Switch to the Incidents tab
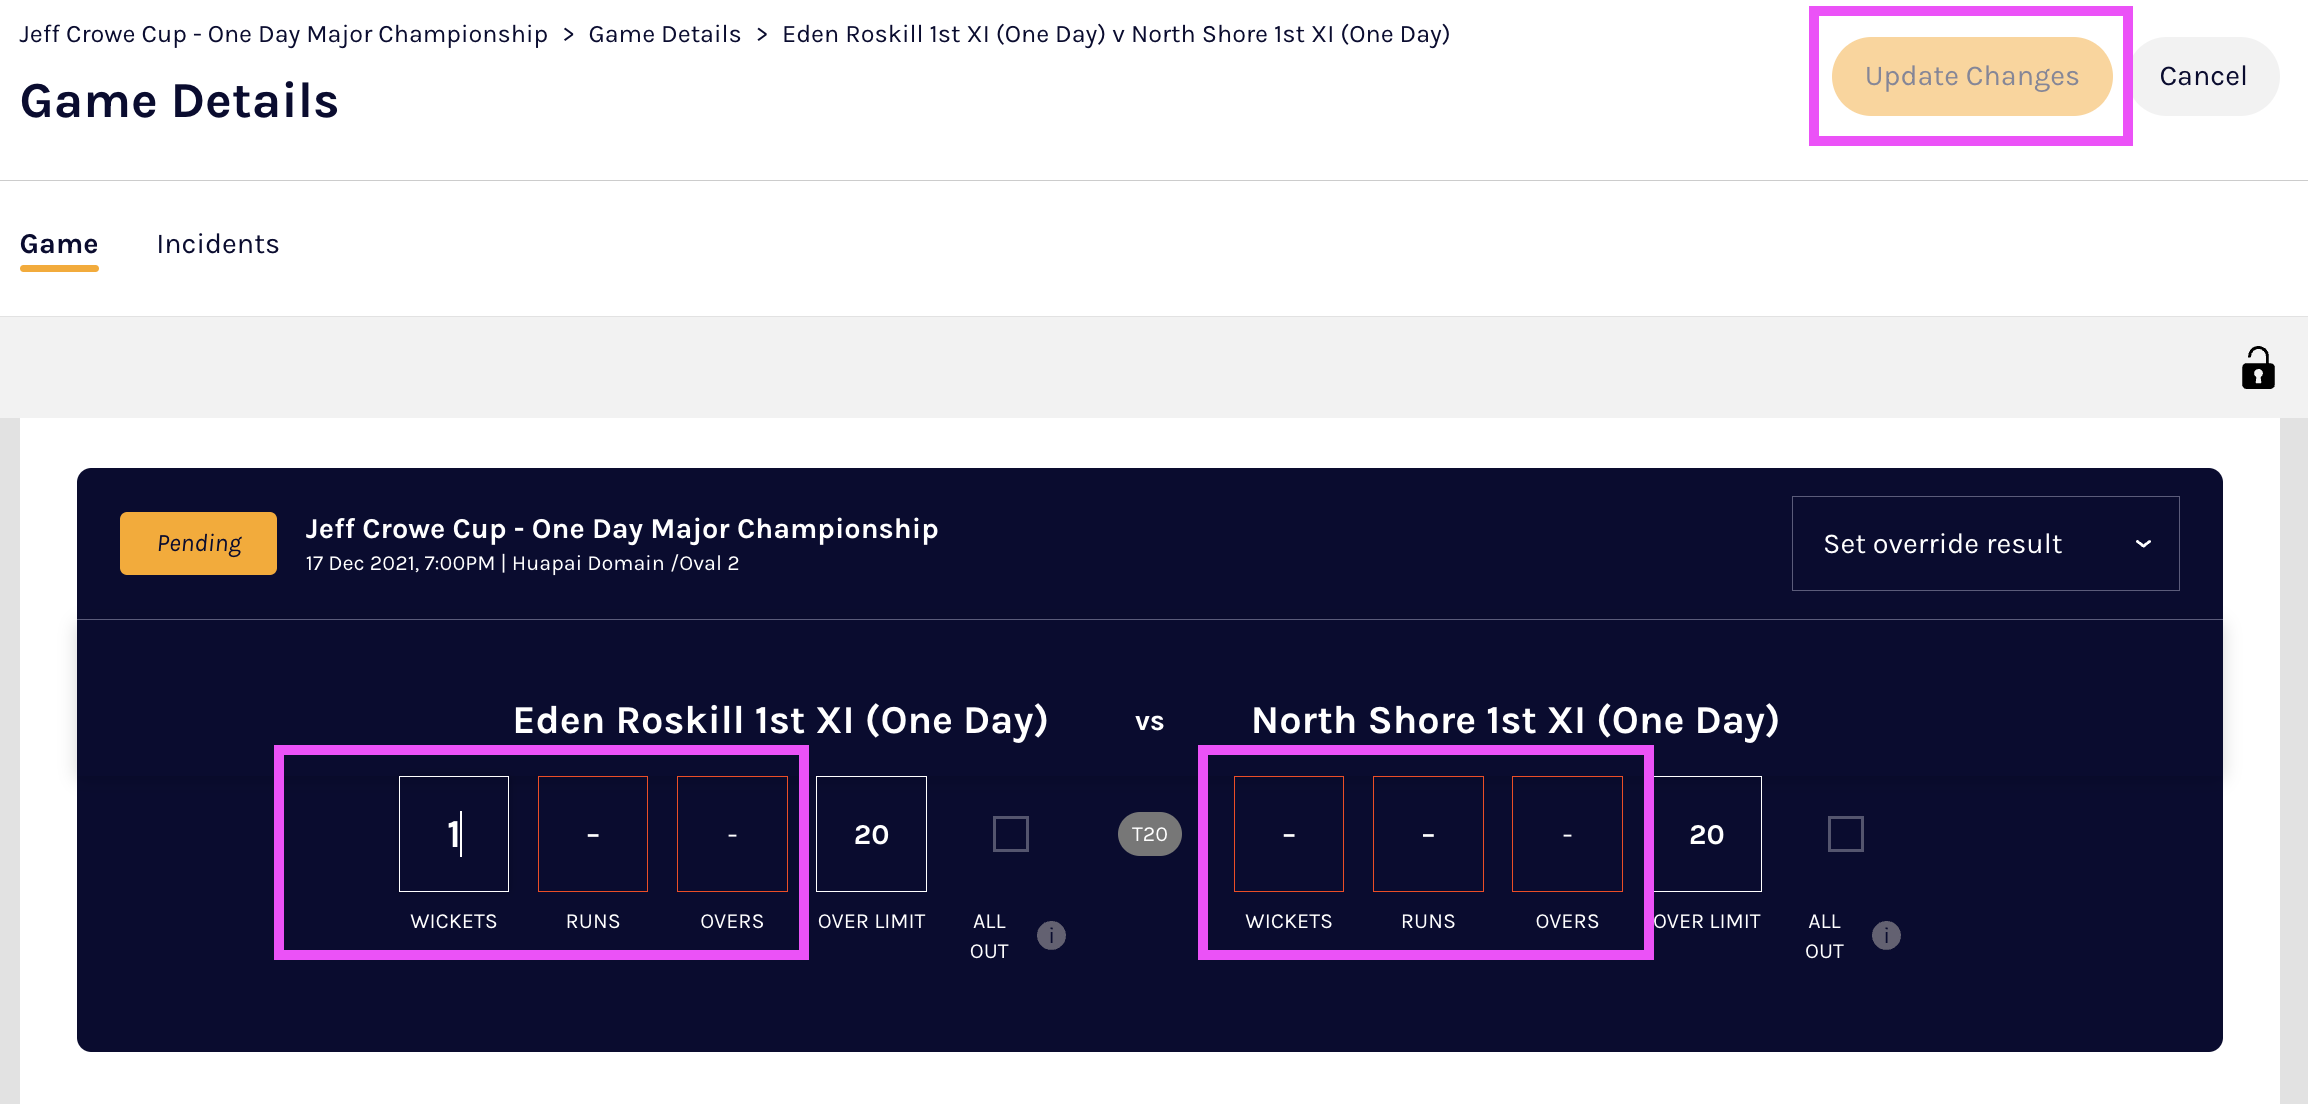2308x1104 pixels. pos(218,244)
